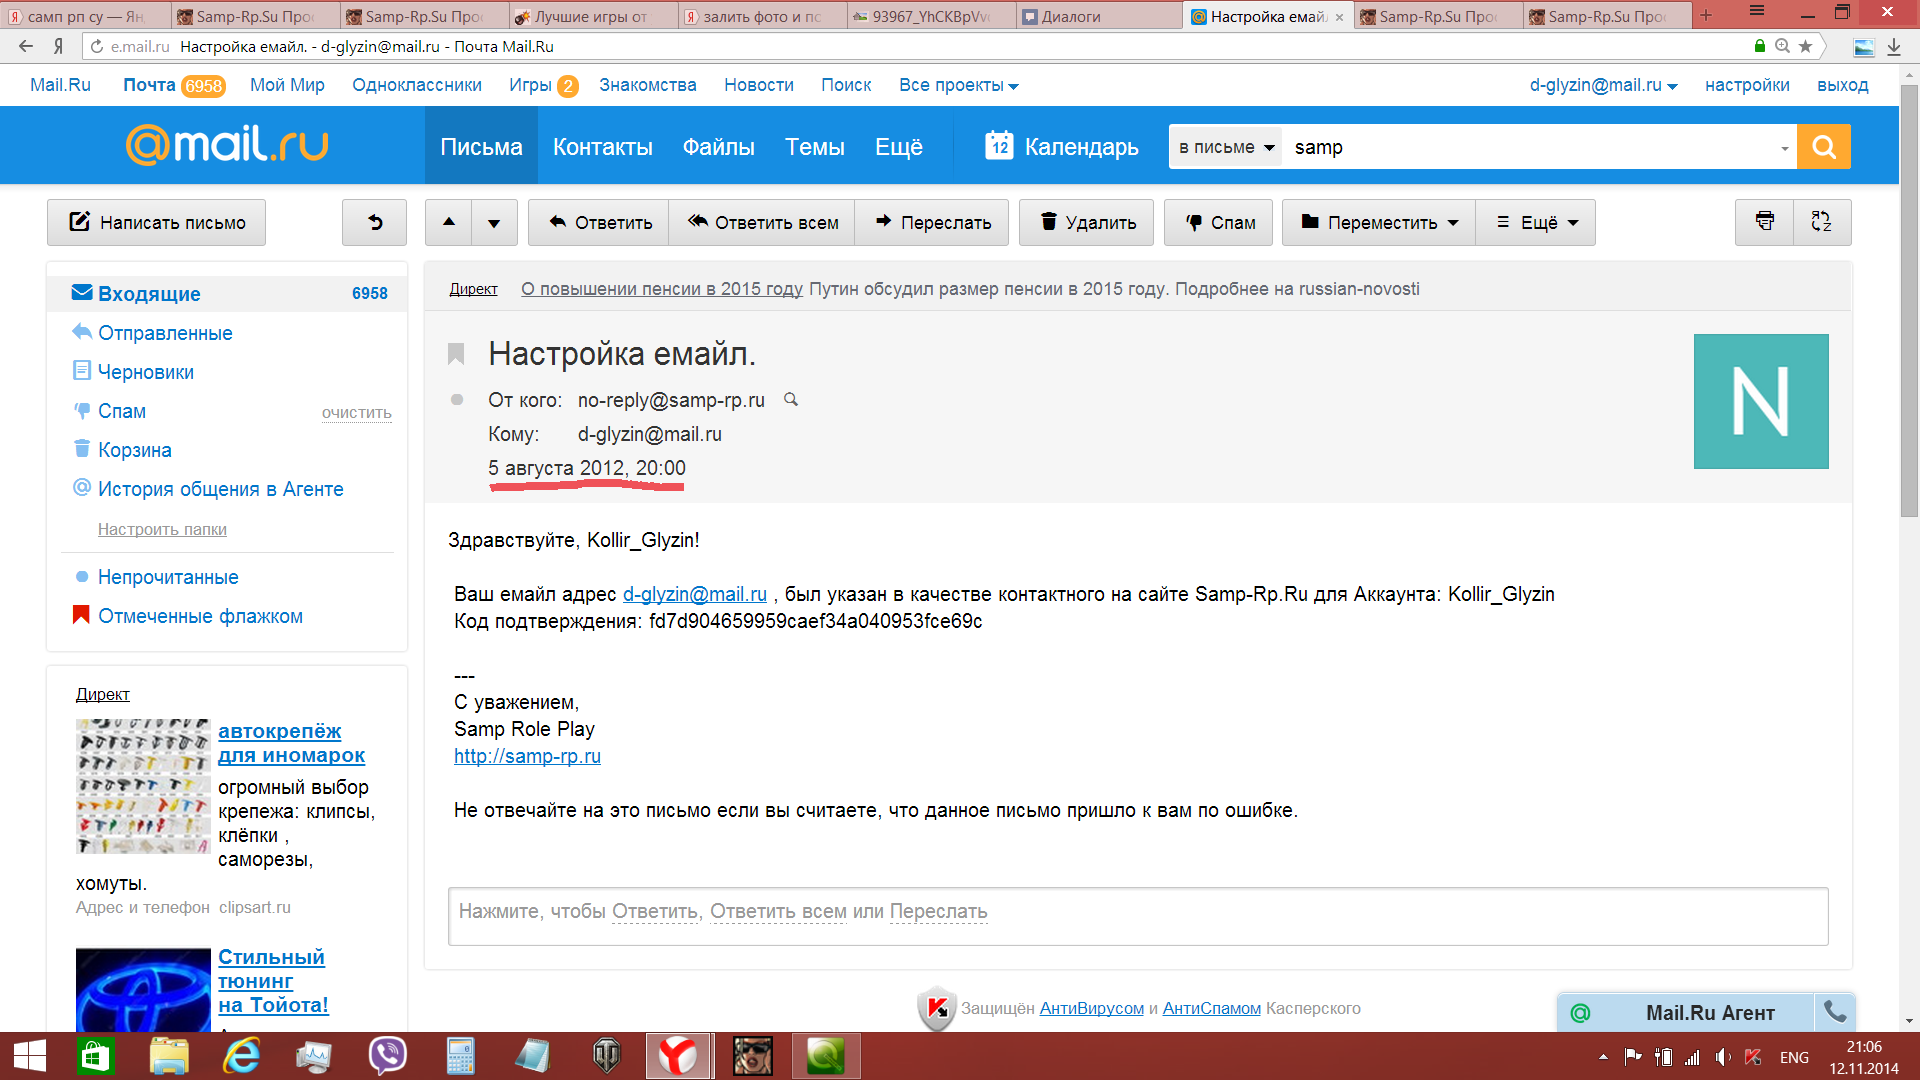Click the Kaspersky tray icon

tap(1753, 1057)
